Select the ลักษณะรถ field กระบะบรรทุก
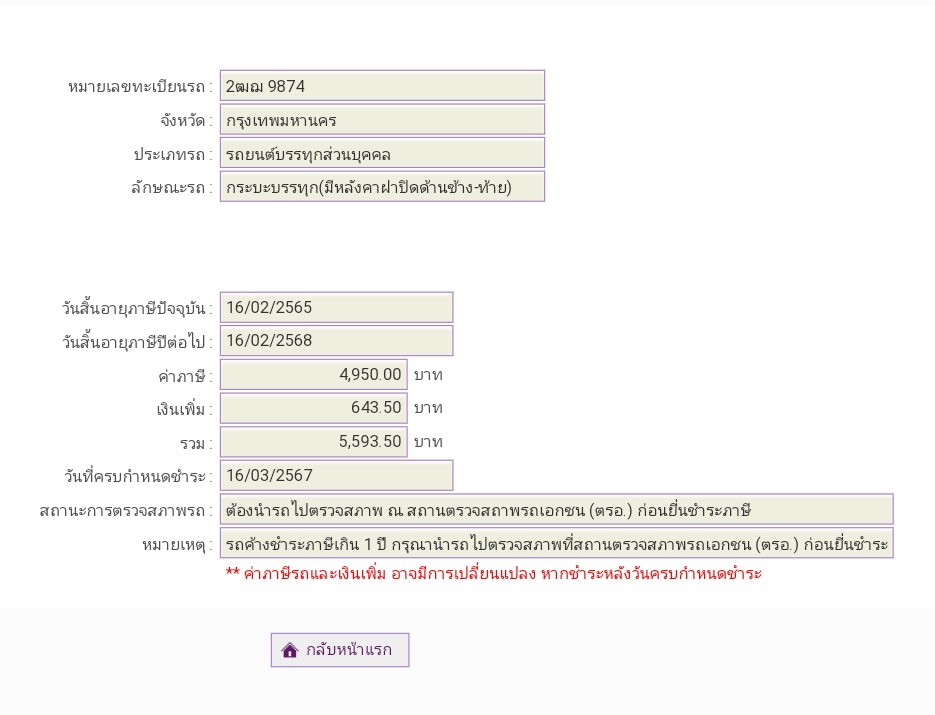935x715 pixels. pyautogui.click(x=382, y=187)
